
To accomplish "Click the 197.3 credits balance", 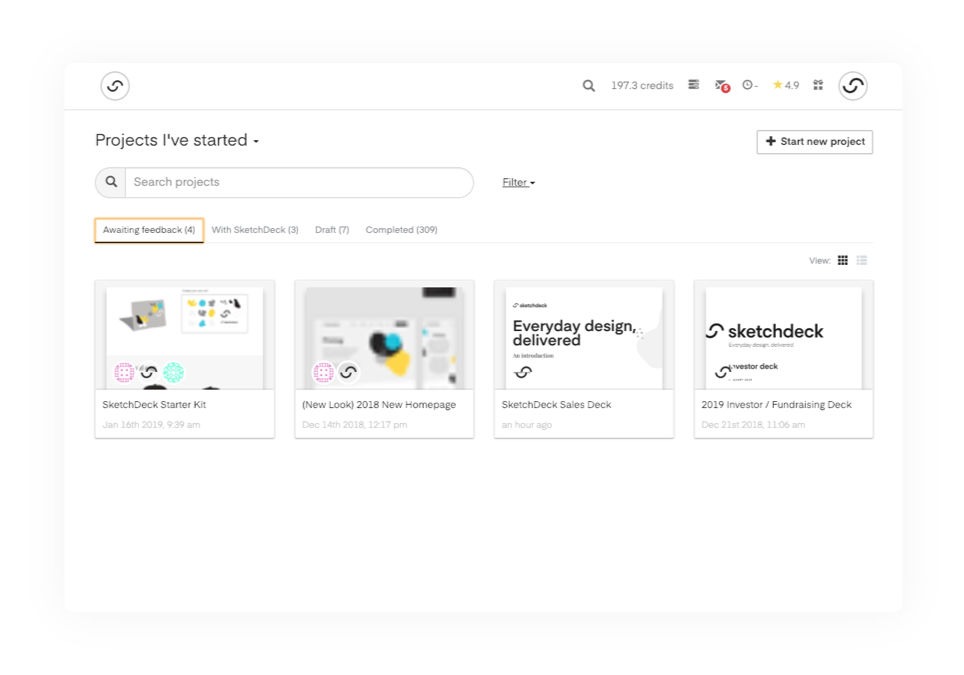I will click(x=642, y=85).
